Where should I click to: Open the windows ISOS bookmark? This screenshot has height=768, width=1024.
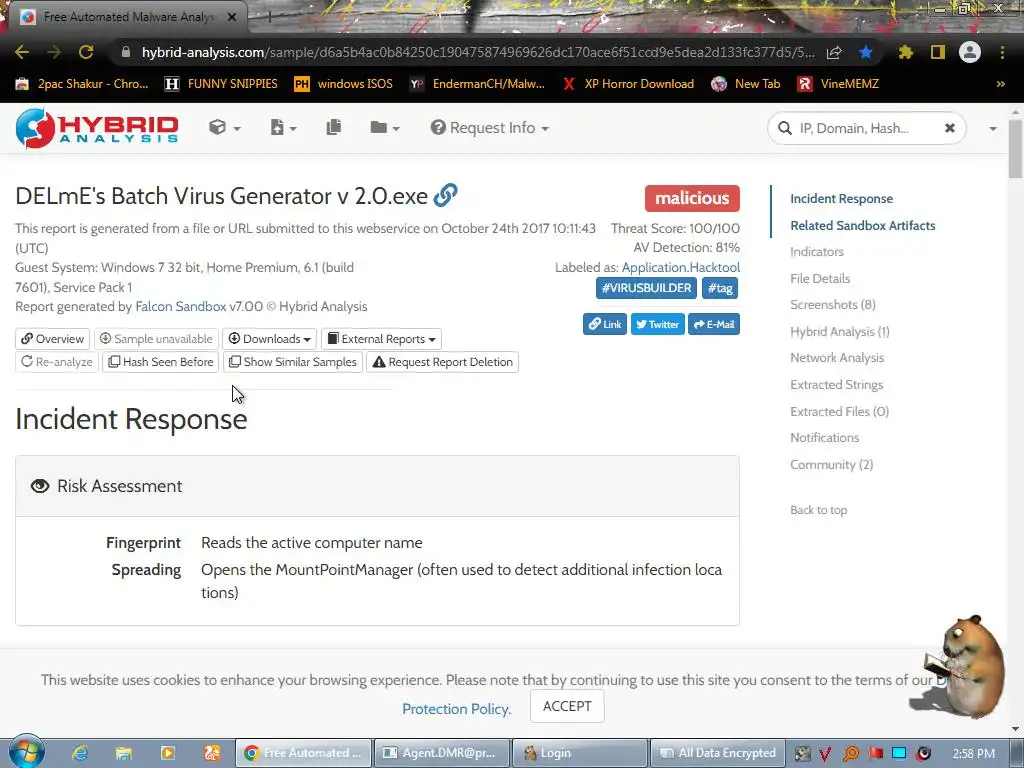pos(344,84)
